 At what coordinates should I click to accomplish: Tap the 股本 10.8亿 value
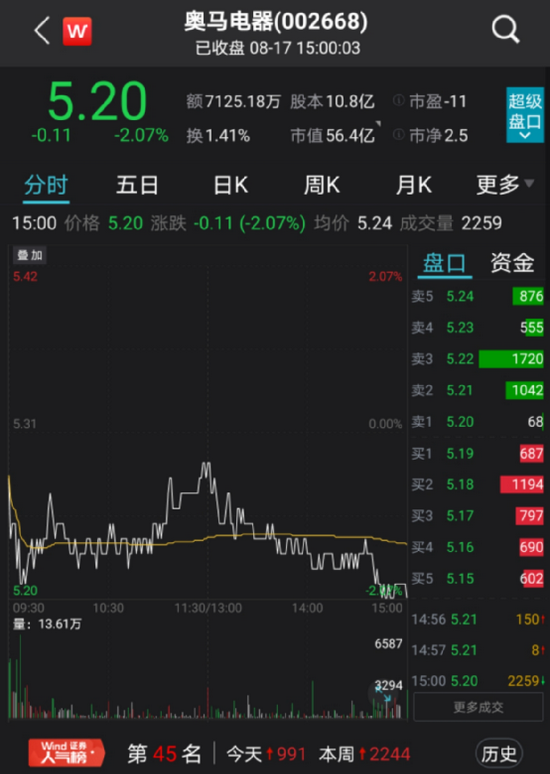click(x=332, y=102)
